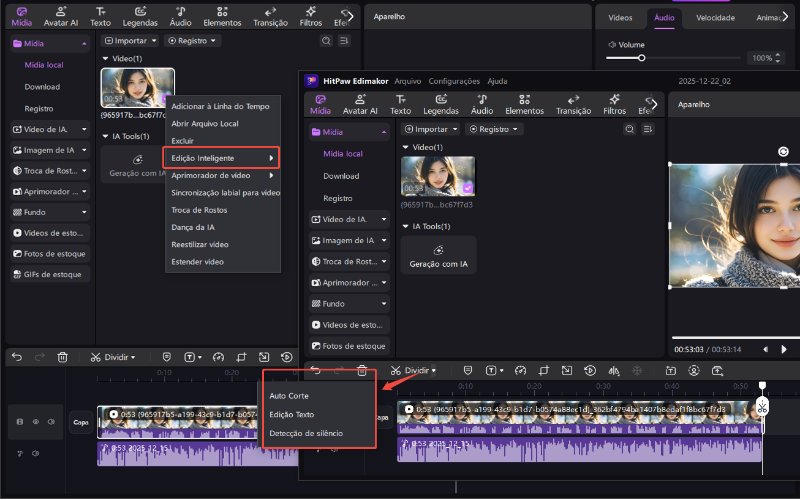Expand more toolbar tabs arrow in front window
The height and width of the screenshot is (500, 800).
655,105
